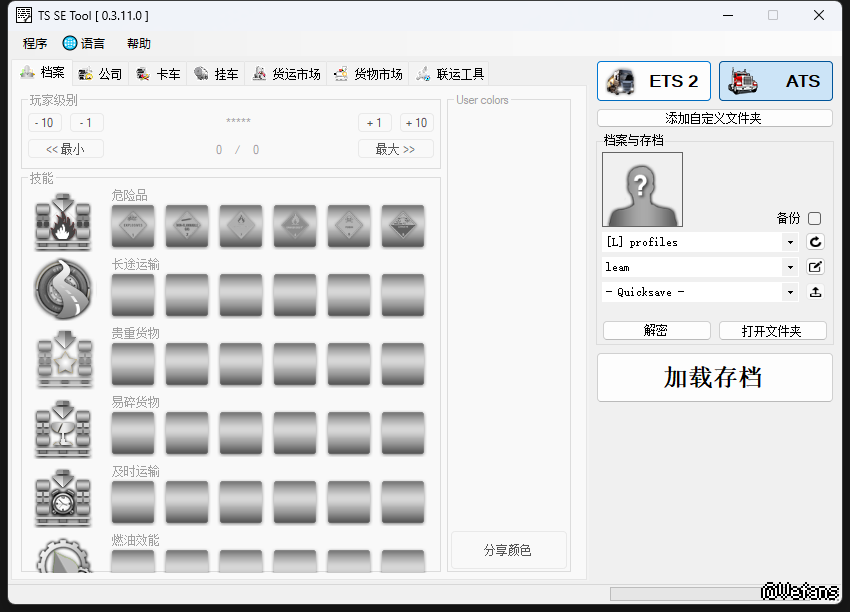Click the large 加载存档 button
This screenshot has width=850, height=612.
click(x=714, y=378)
